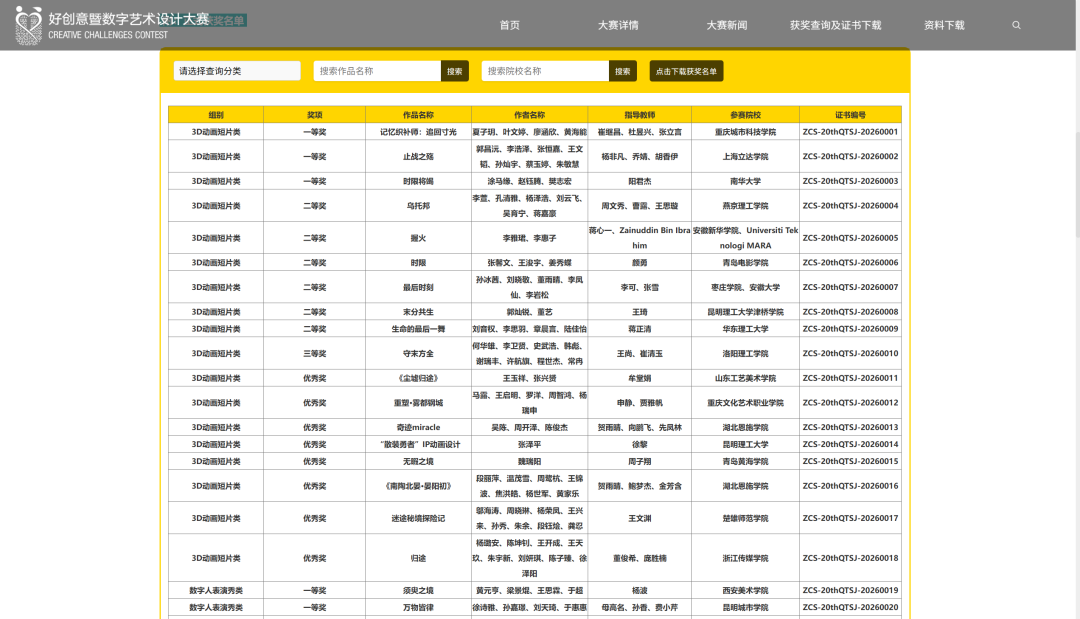
Task: Click the 奖项 column header
Action: [315, 115]
